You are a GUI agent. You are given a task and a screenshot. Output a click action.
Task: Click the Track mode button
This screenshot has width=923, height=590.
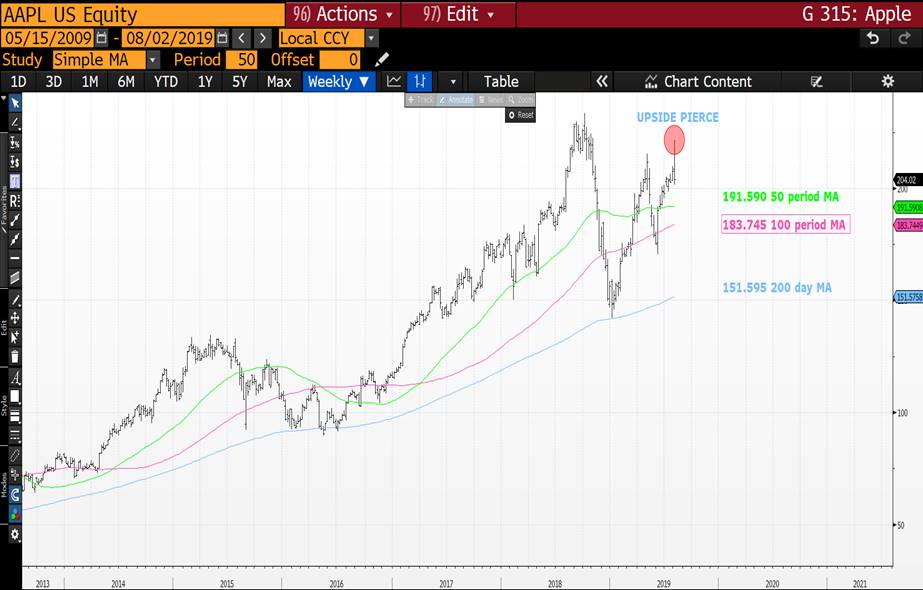(x=420, y=100)
